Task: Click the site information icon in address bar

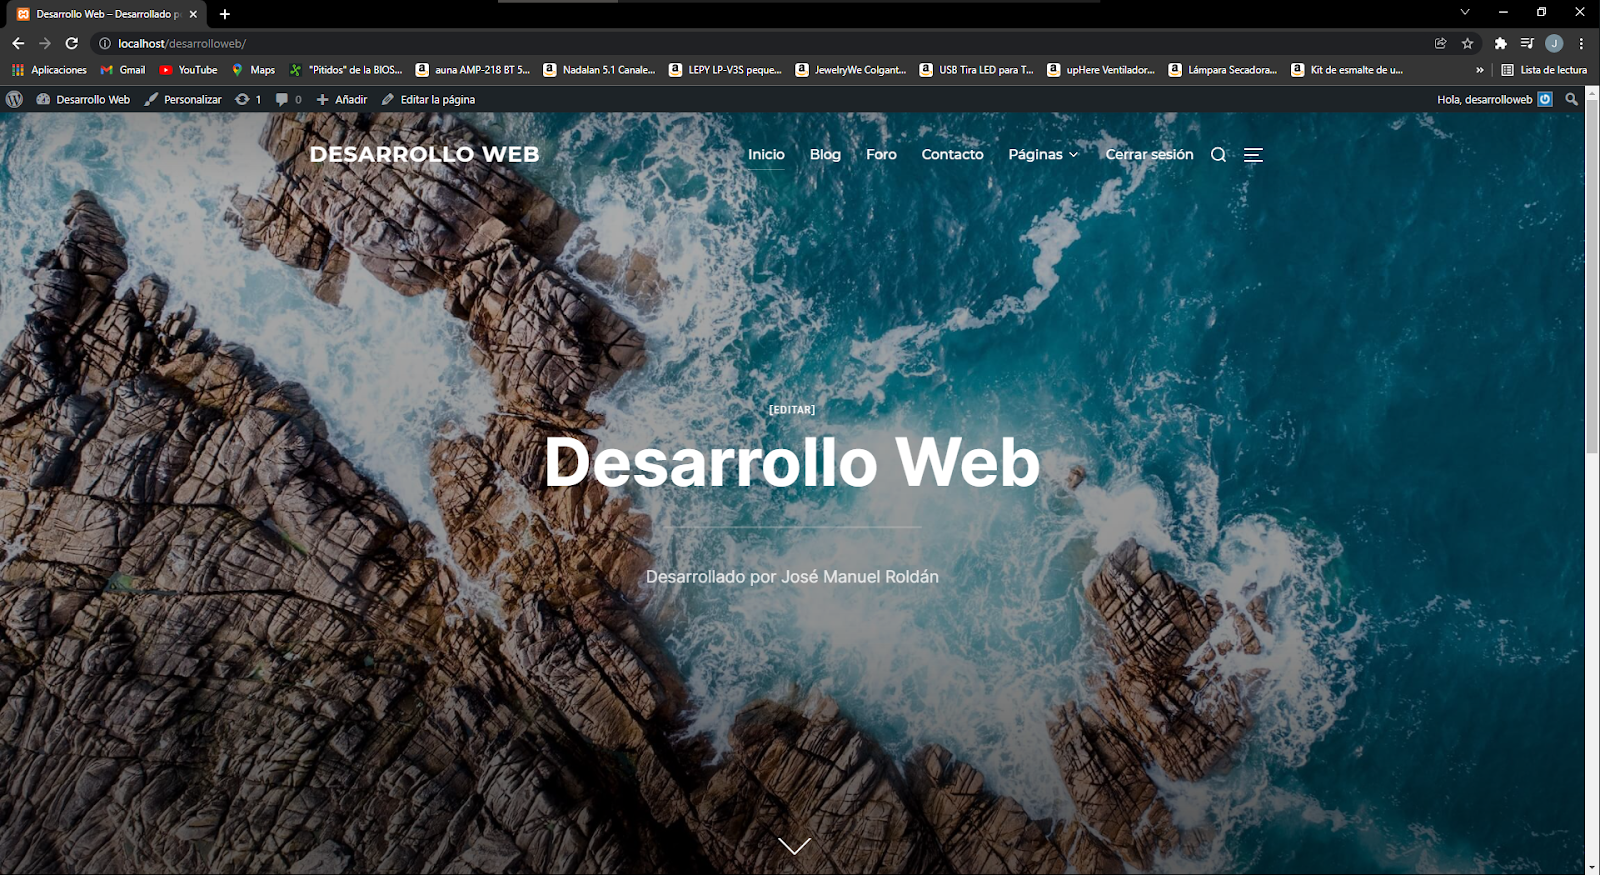Action: 104,43
